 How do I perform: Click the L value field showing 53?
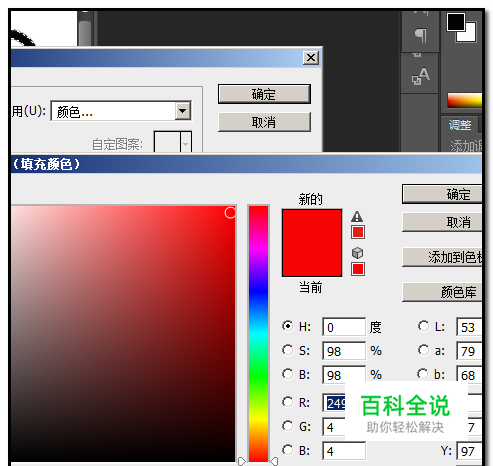tap(469, 327)
